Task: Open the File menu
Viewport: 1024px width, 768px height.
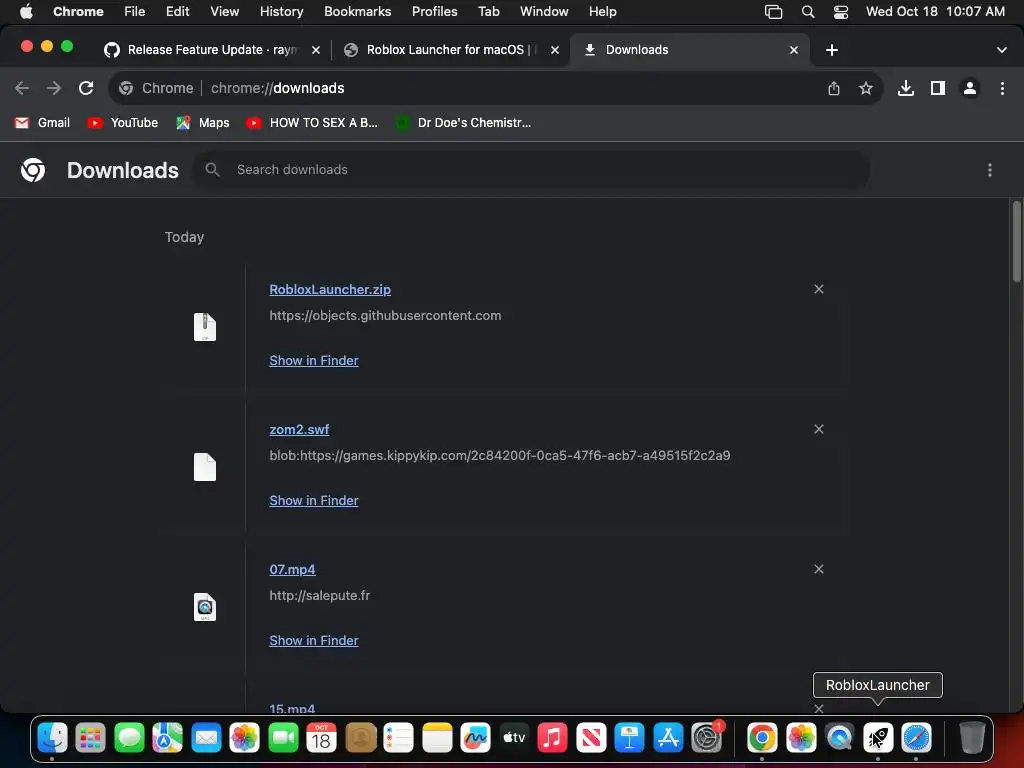Action: click(x=135, y=11)
